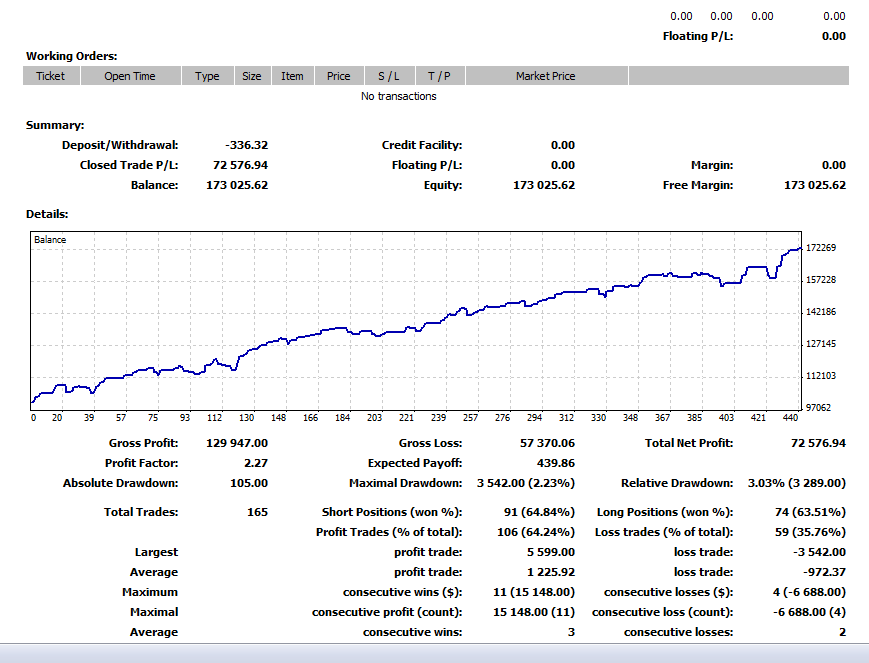The height and width of the screenshot is (663, 869).
Task: Click the Balance label inside chart
Action: [50, 240]
